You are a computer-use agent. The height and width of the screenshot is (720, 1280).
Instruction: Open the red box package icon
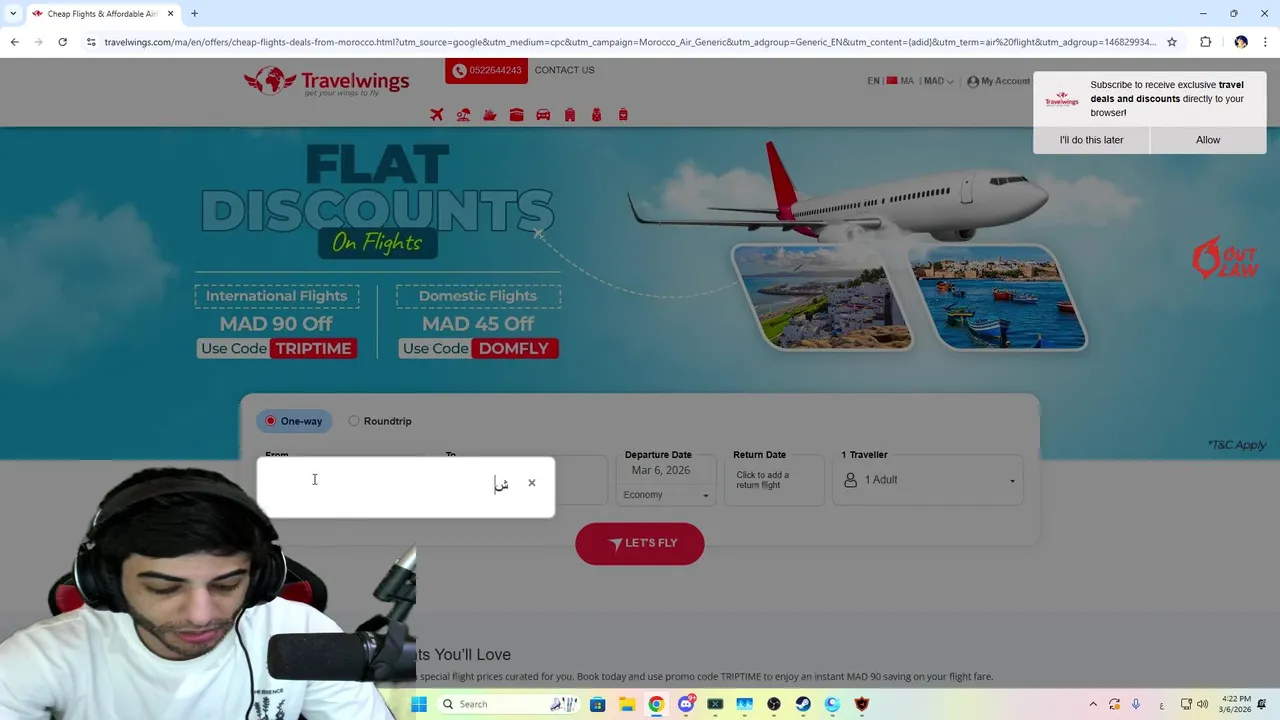(x=517, y=115)
